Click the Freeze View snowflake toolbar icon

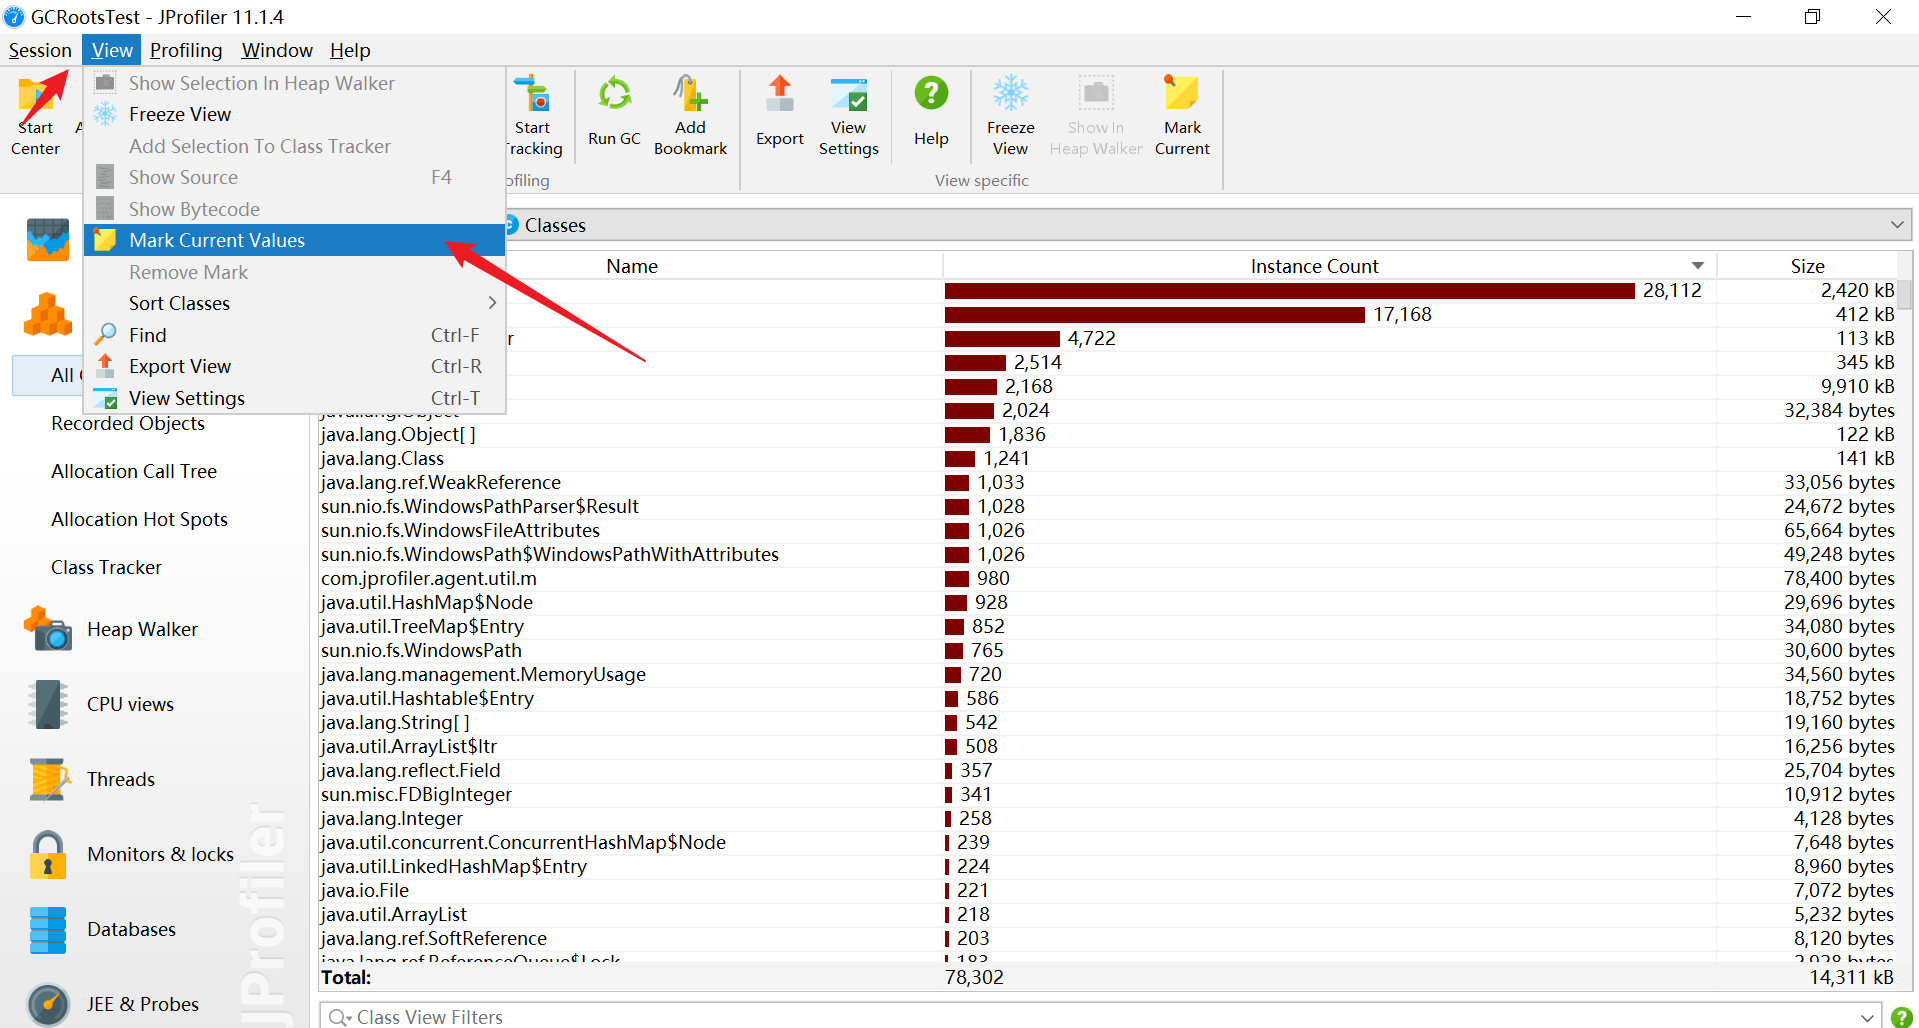click(1010, 94)
